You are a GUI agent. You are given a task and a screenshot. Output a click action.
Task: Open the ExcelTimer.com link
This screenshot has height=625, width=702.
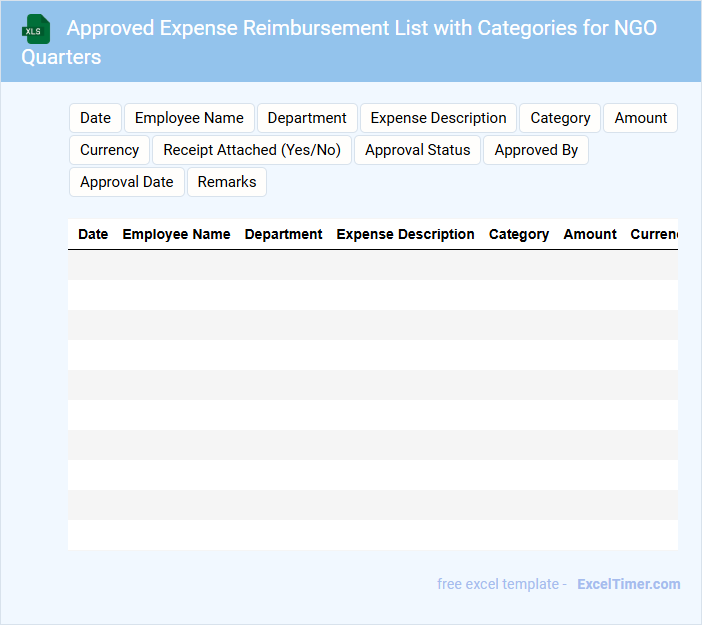(x=628, y=584)
